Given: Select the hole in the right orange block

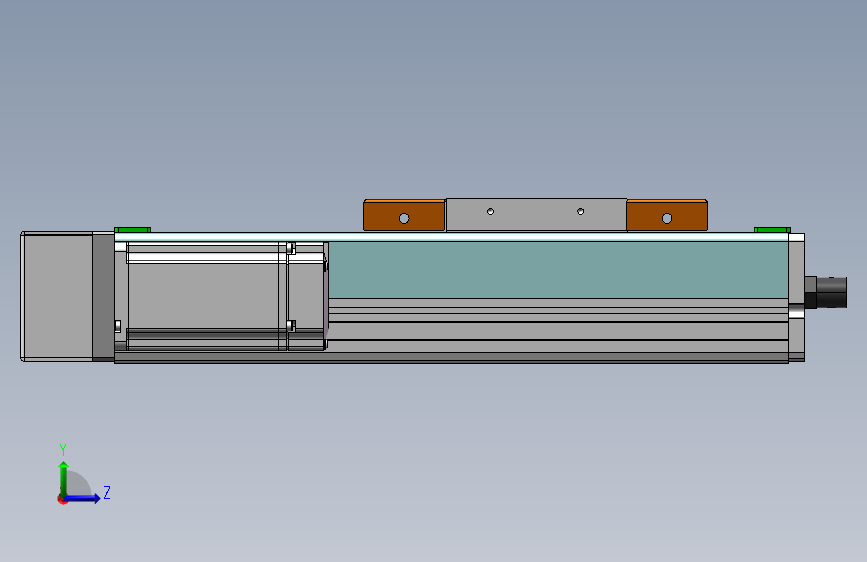Looking at the screenshot, I should tap(667, 218).
